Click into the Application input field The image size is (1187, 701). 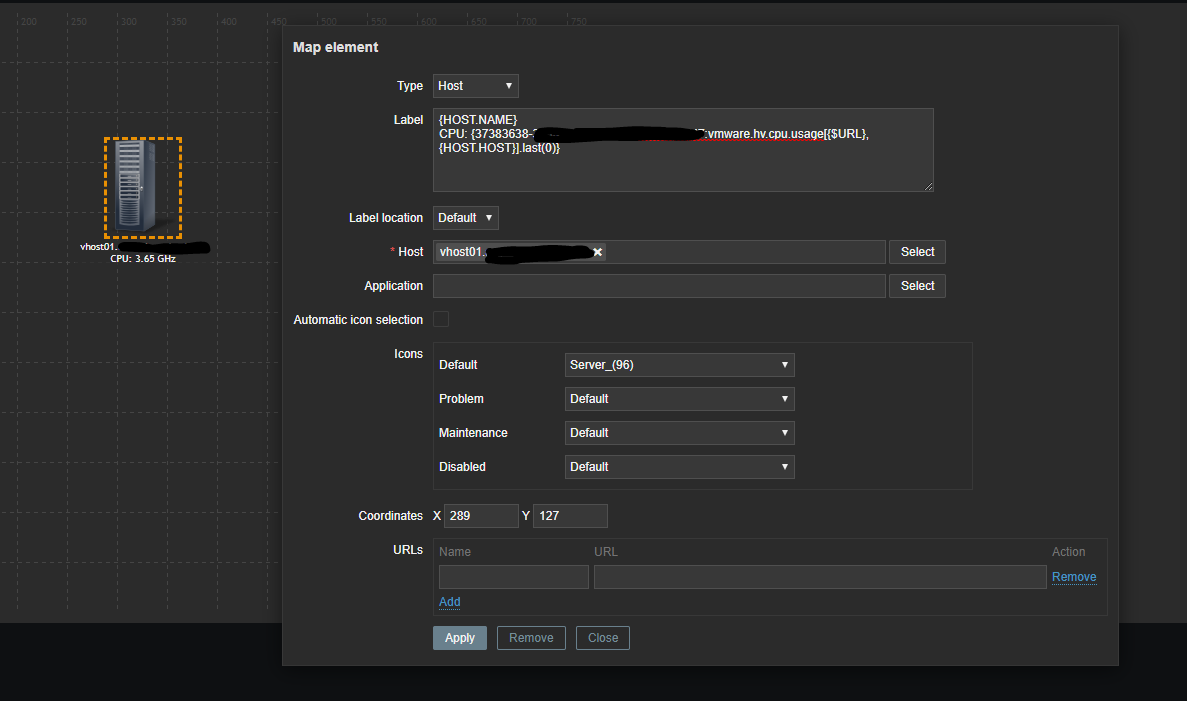pyautogui.click(x=659, y=286)
